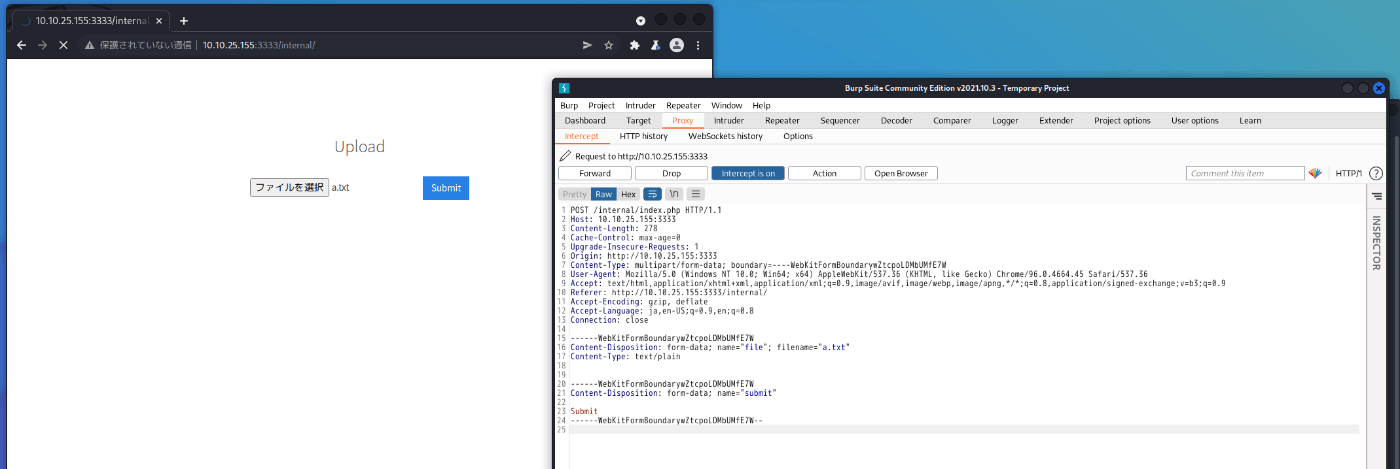The height and width of the screenshot is (469, 1400).
Task: Click the Chrome back arrow
Action: tap(21, 45)
